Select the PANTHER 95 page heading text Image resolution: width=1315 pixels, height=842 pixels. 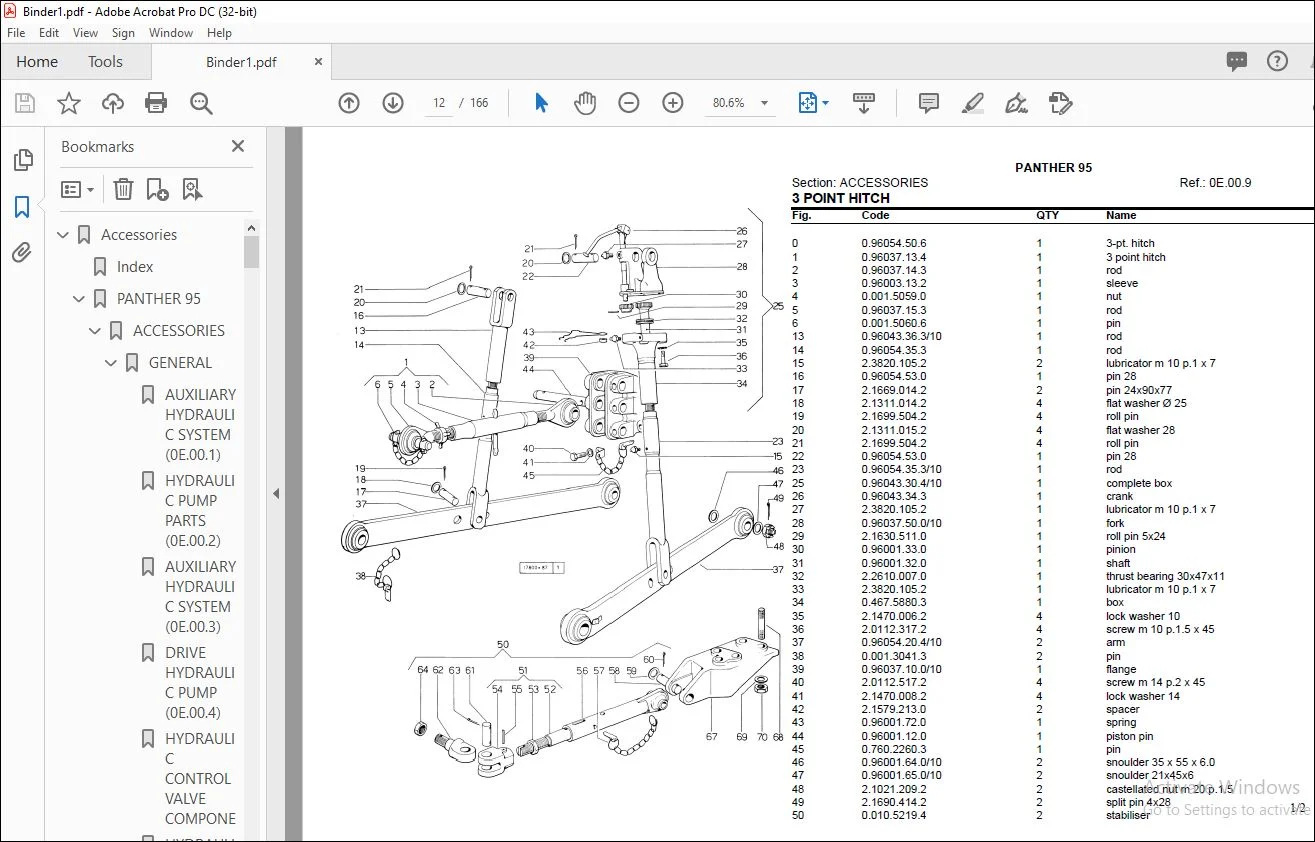pyautogui.click(x=1053, y=168)
